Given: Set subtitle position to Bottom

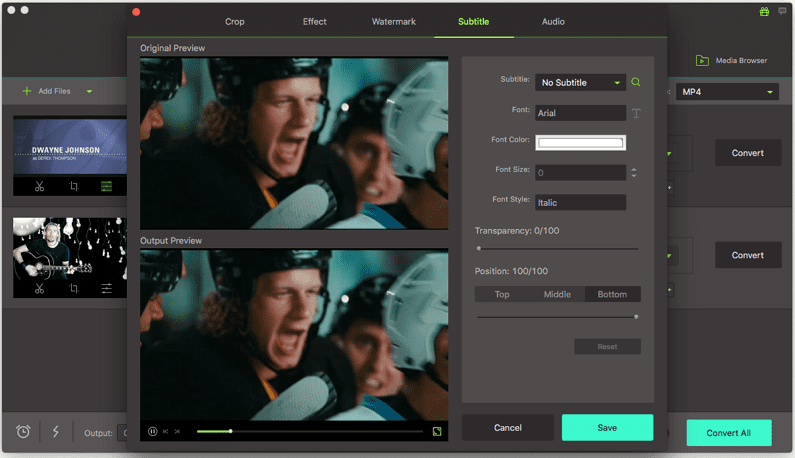Looking at the screenshot, I should click(612, 294).
